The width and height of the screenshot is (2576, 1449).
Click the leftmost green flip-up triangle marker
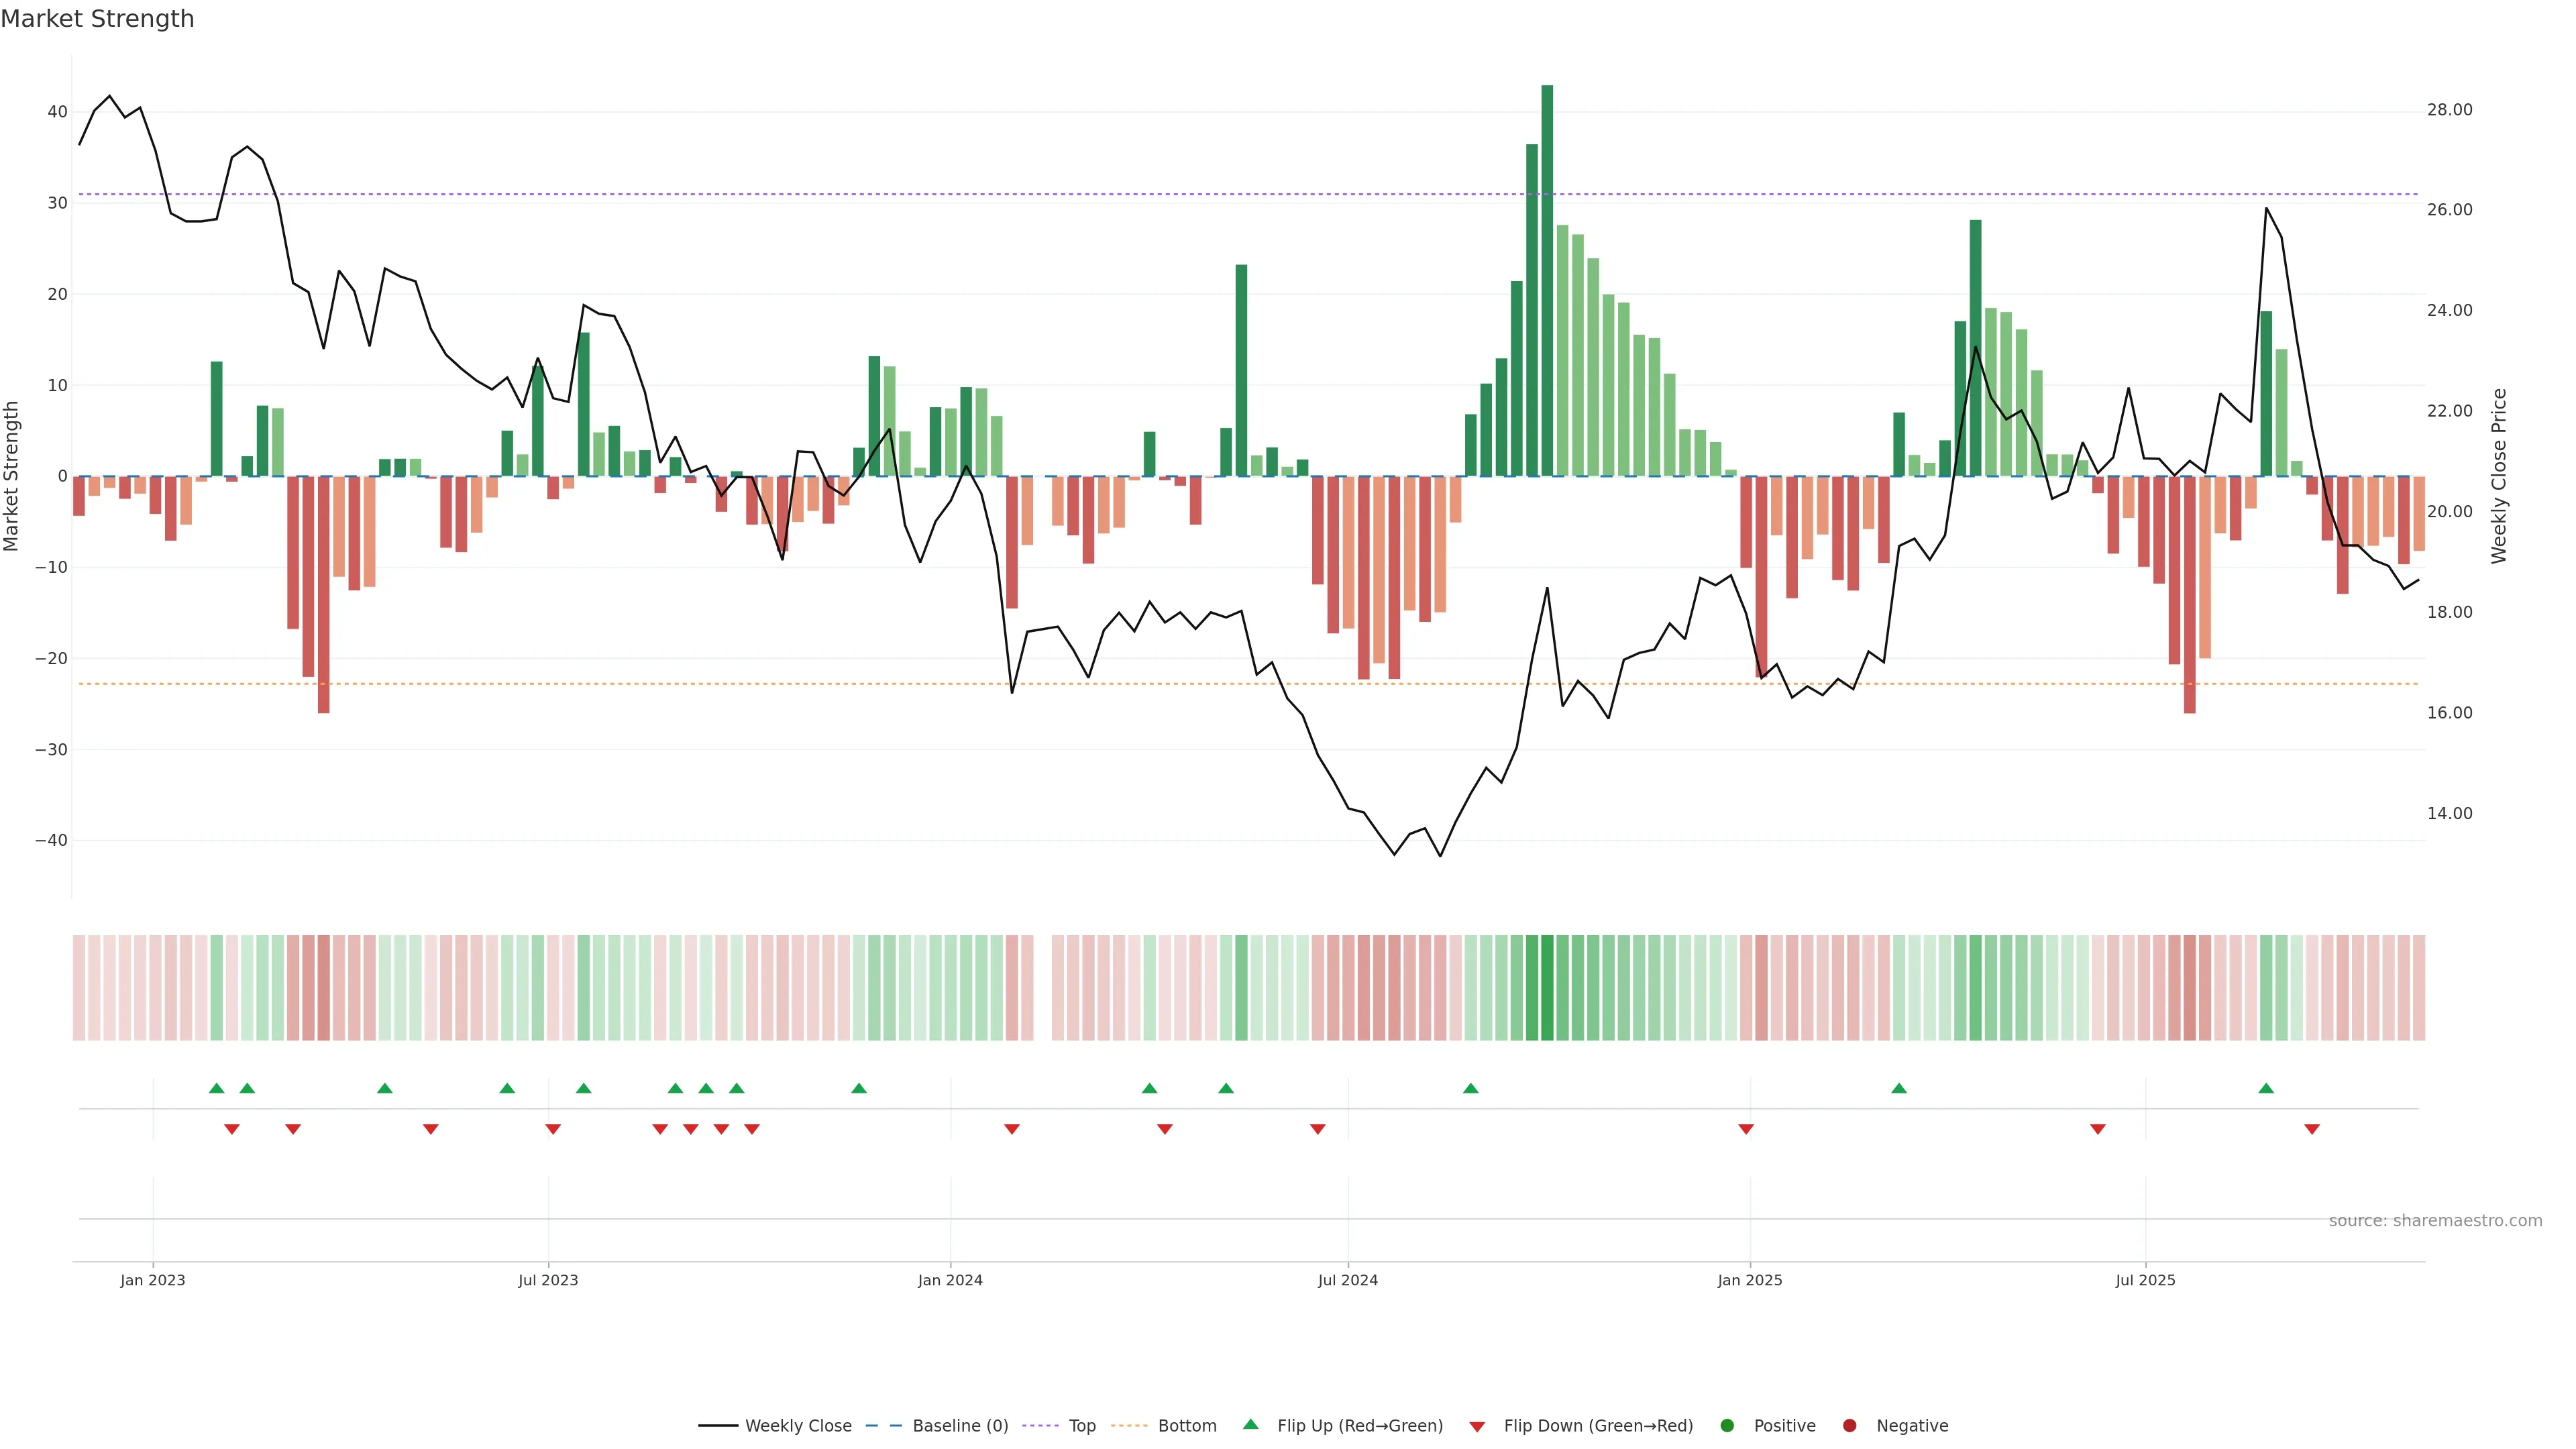pos(217,1088)
